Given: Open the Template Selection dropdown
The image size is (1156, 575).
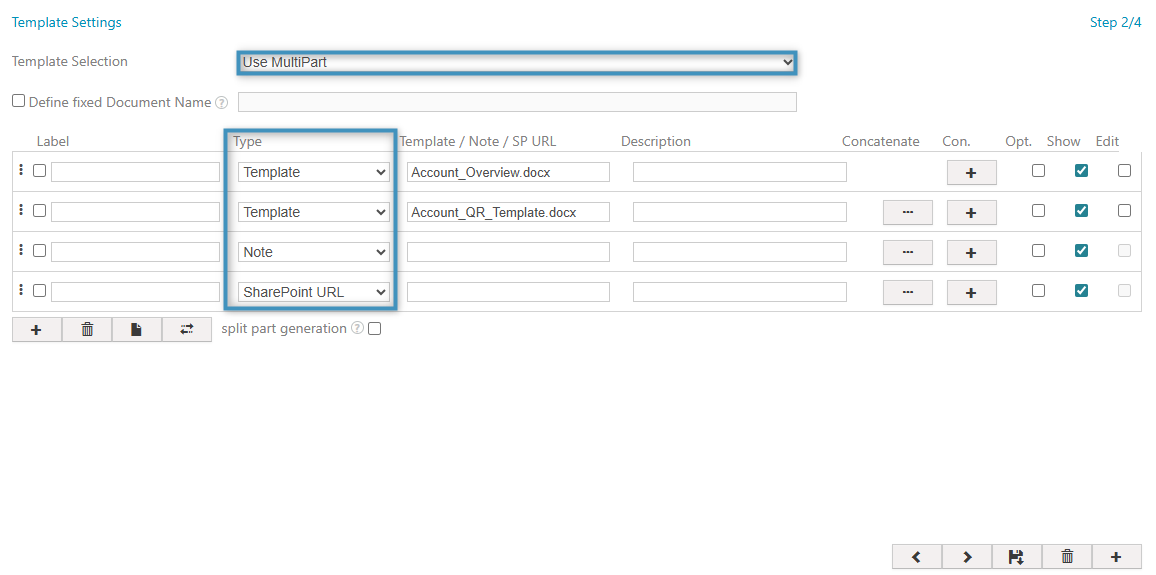Looking at the screenshot, I should pyautogui.click(x=517, y=62).
